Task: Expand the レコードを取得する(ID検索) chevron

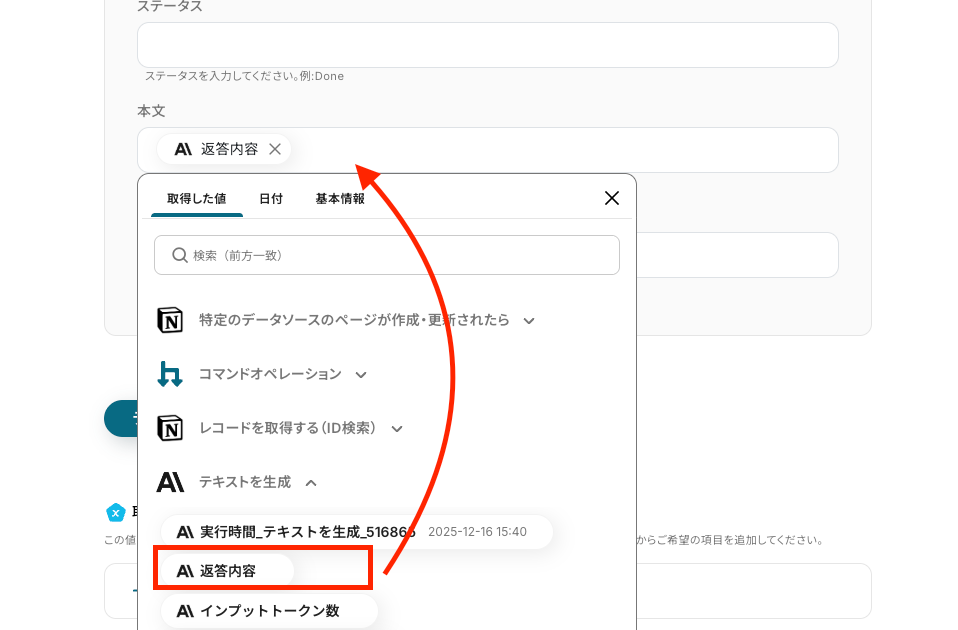Action: pyautogui.click(x=397, y=429)
